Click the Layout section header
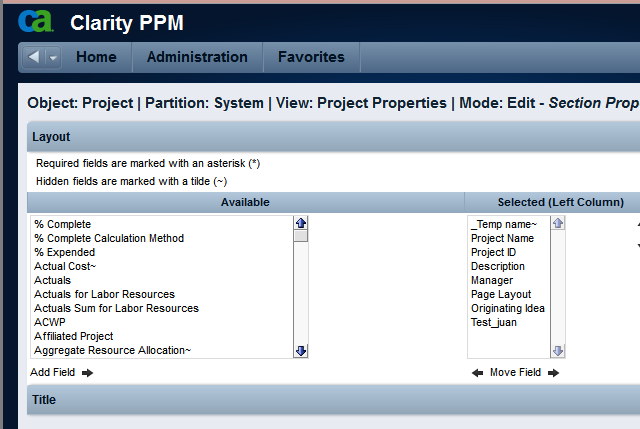The height and width of the screenshot is (429, 640). [333, 137]
